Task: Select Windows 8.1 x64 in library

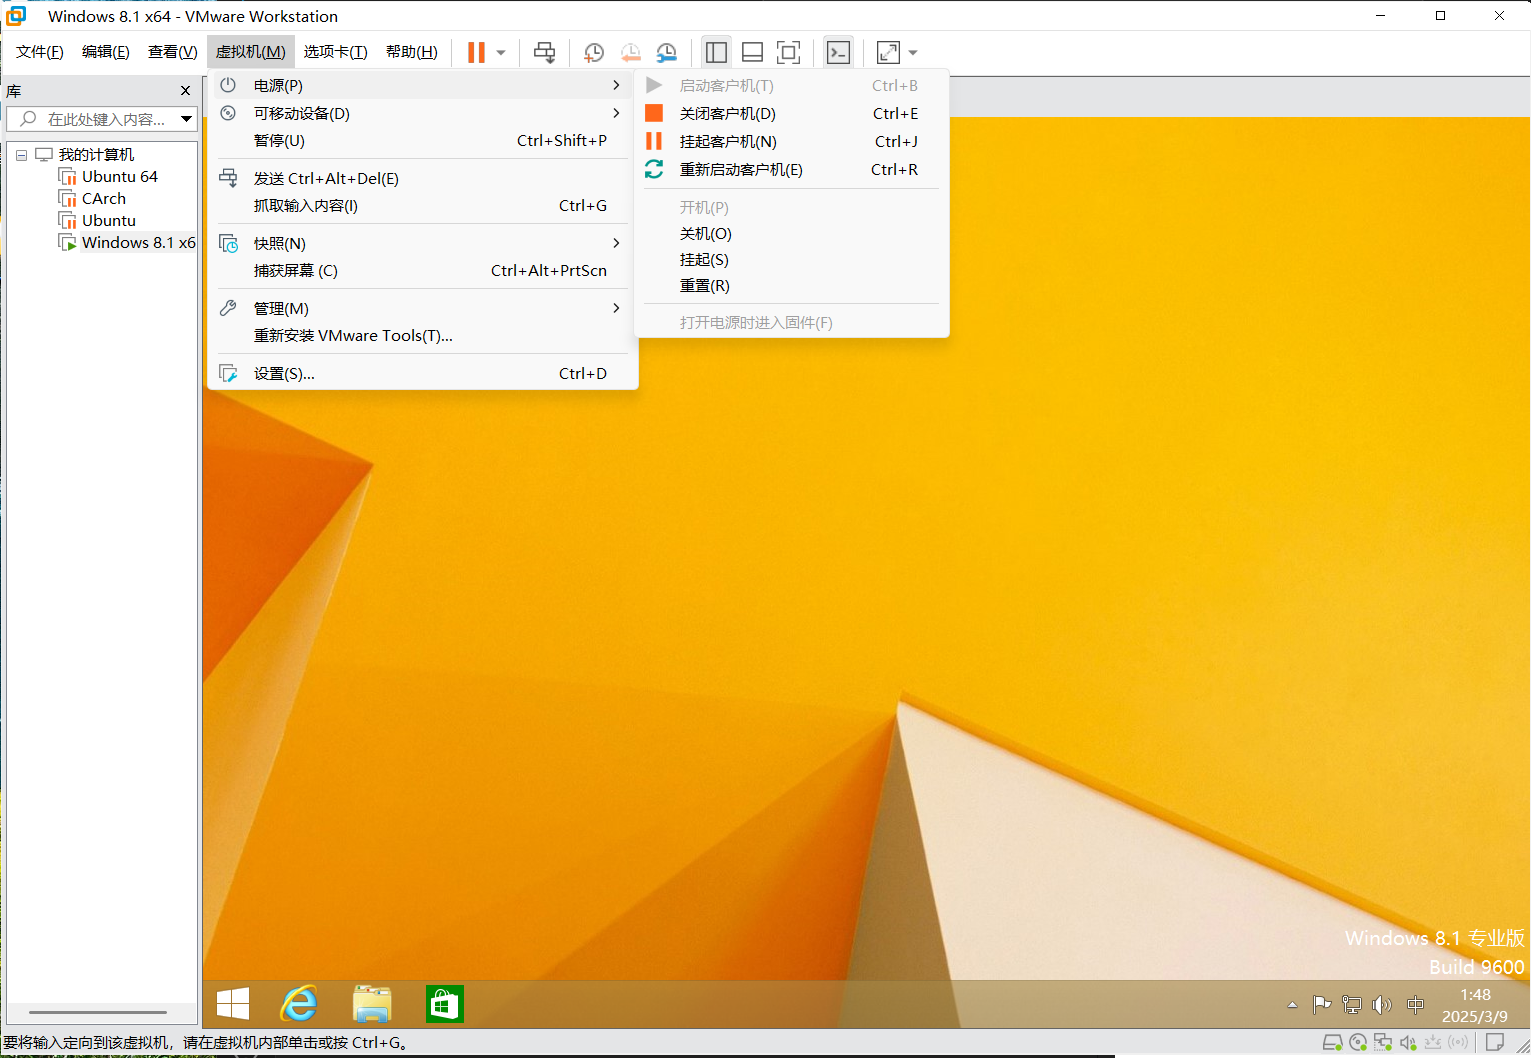Action: [127, 242]
